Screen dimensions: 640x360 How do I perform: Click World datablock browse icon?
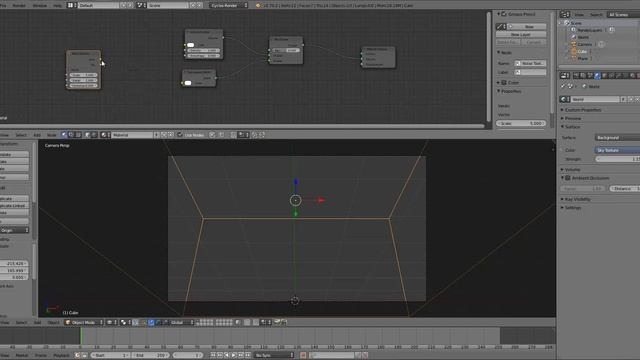pyautogui.click(x=565, y=99)
